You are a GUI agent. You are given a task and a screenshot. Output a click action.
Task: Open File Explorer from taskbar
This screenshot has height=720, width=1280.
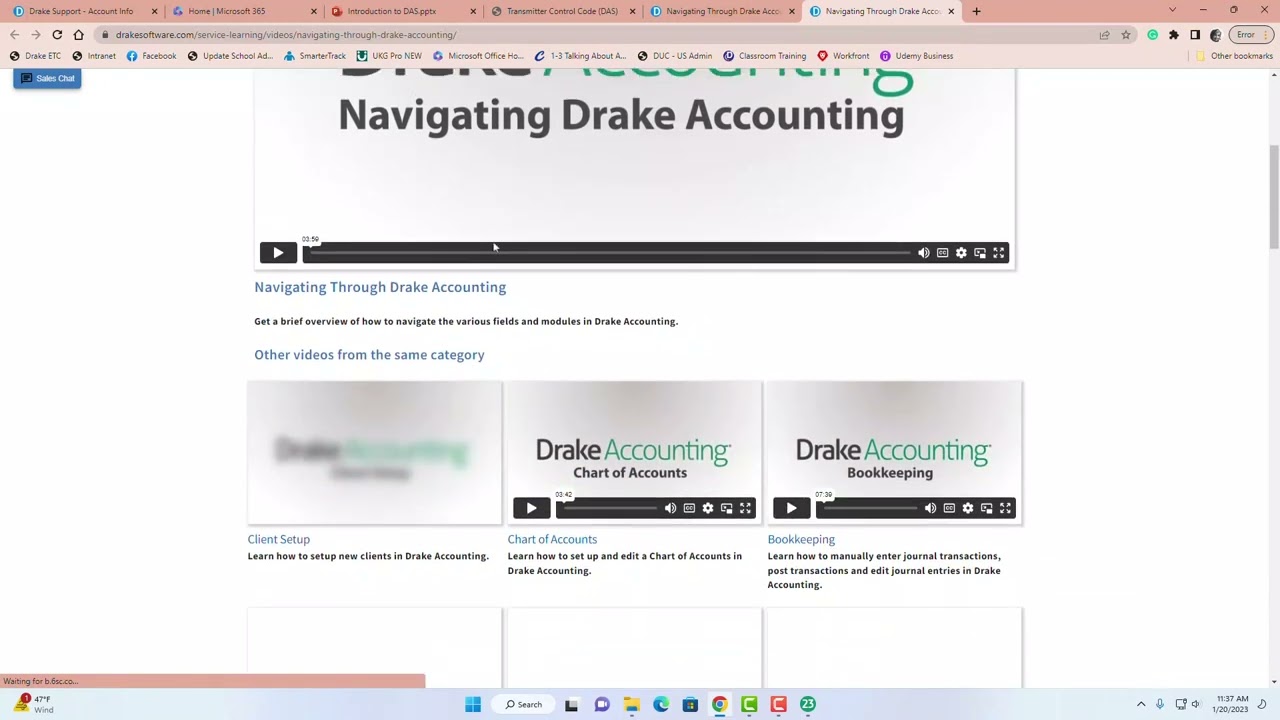click(631, 705)
